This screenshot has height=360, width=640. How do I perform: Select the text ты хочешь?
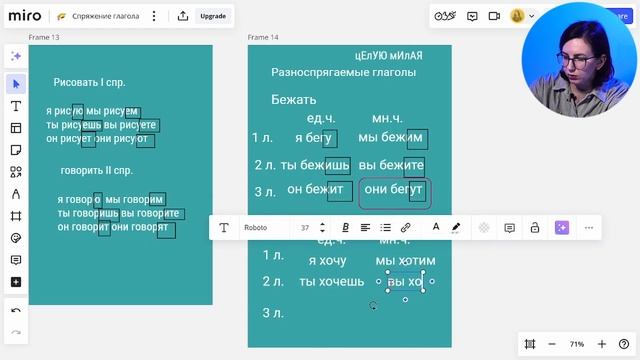coord(331,281)
